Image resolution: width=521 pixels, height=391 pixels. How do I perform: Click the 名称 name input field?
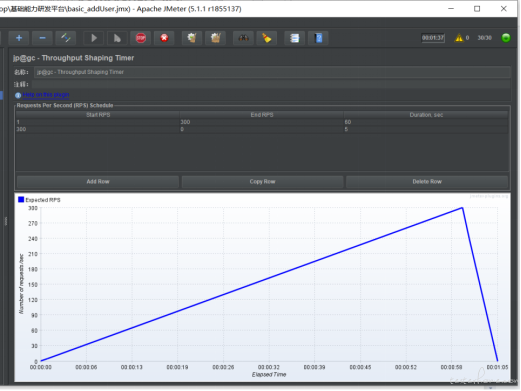tap(272, 72)
